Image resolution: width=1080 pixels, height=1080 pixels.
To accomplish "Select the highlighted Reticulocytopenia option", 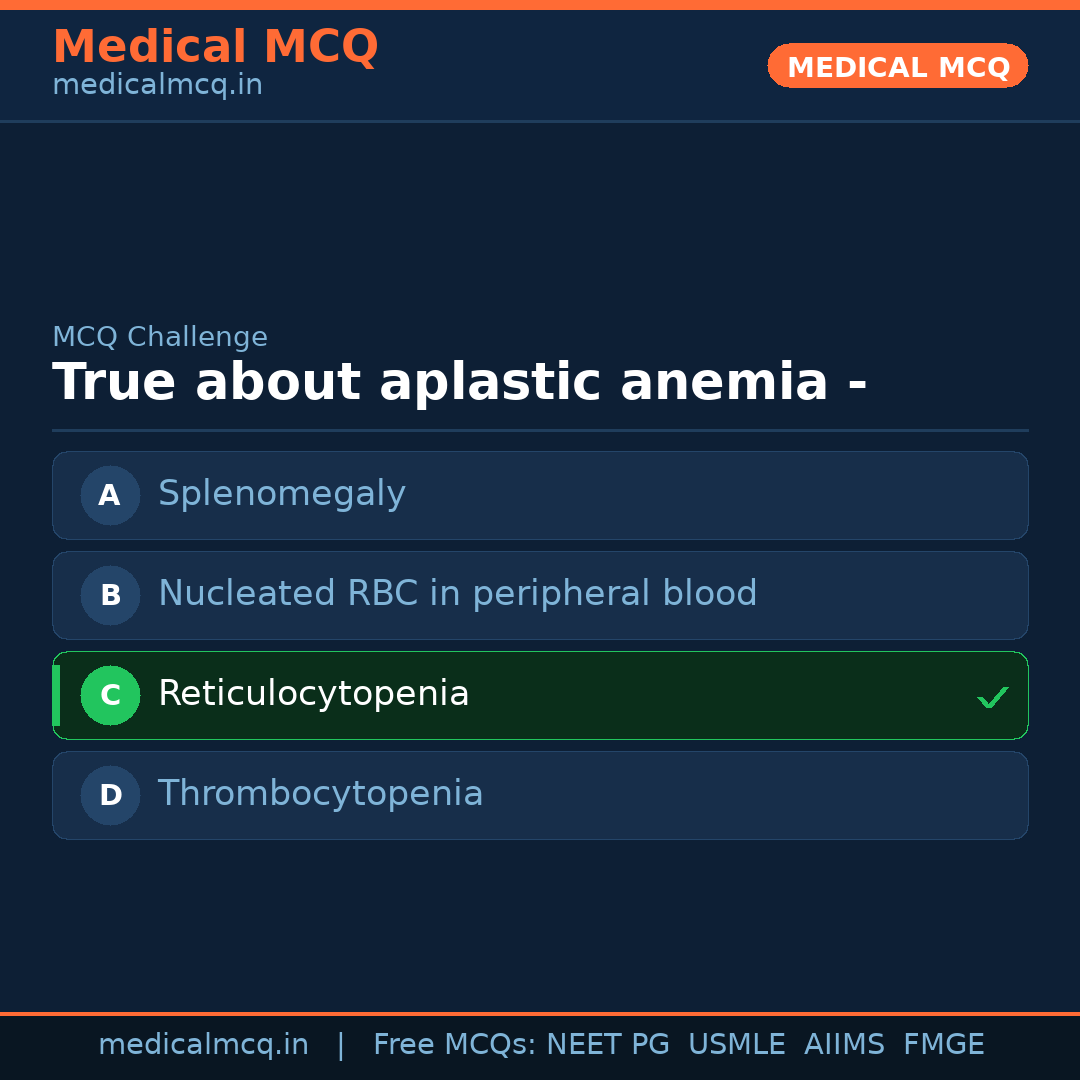I will tap(540, 695).
